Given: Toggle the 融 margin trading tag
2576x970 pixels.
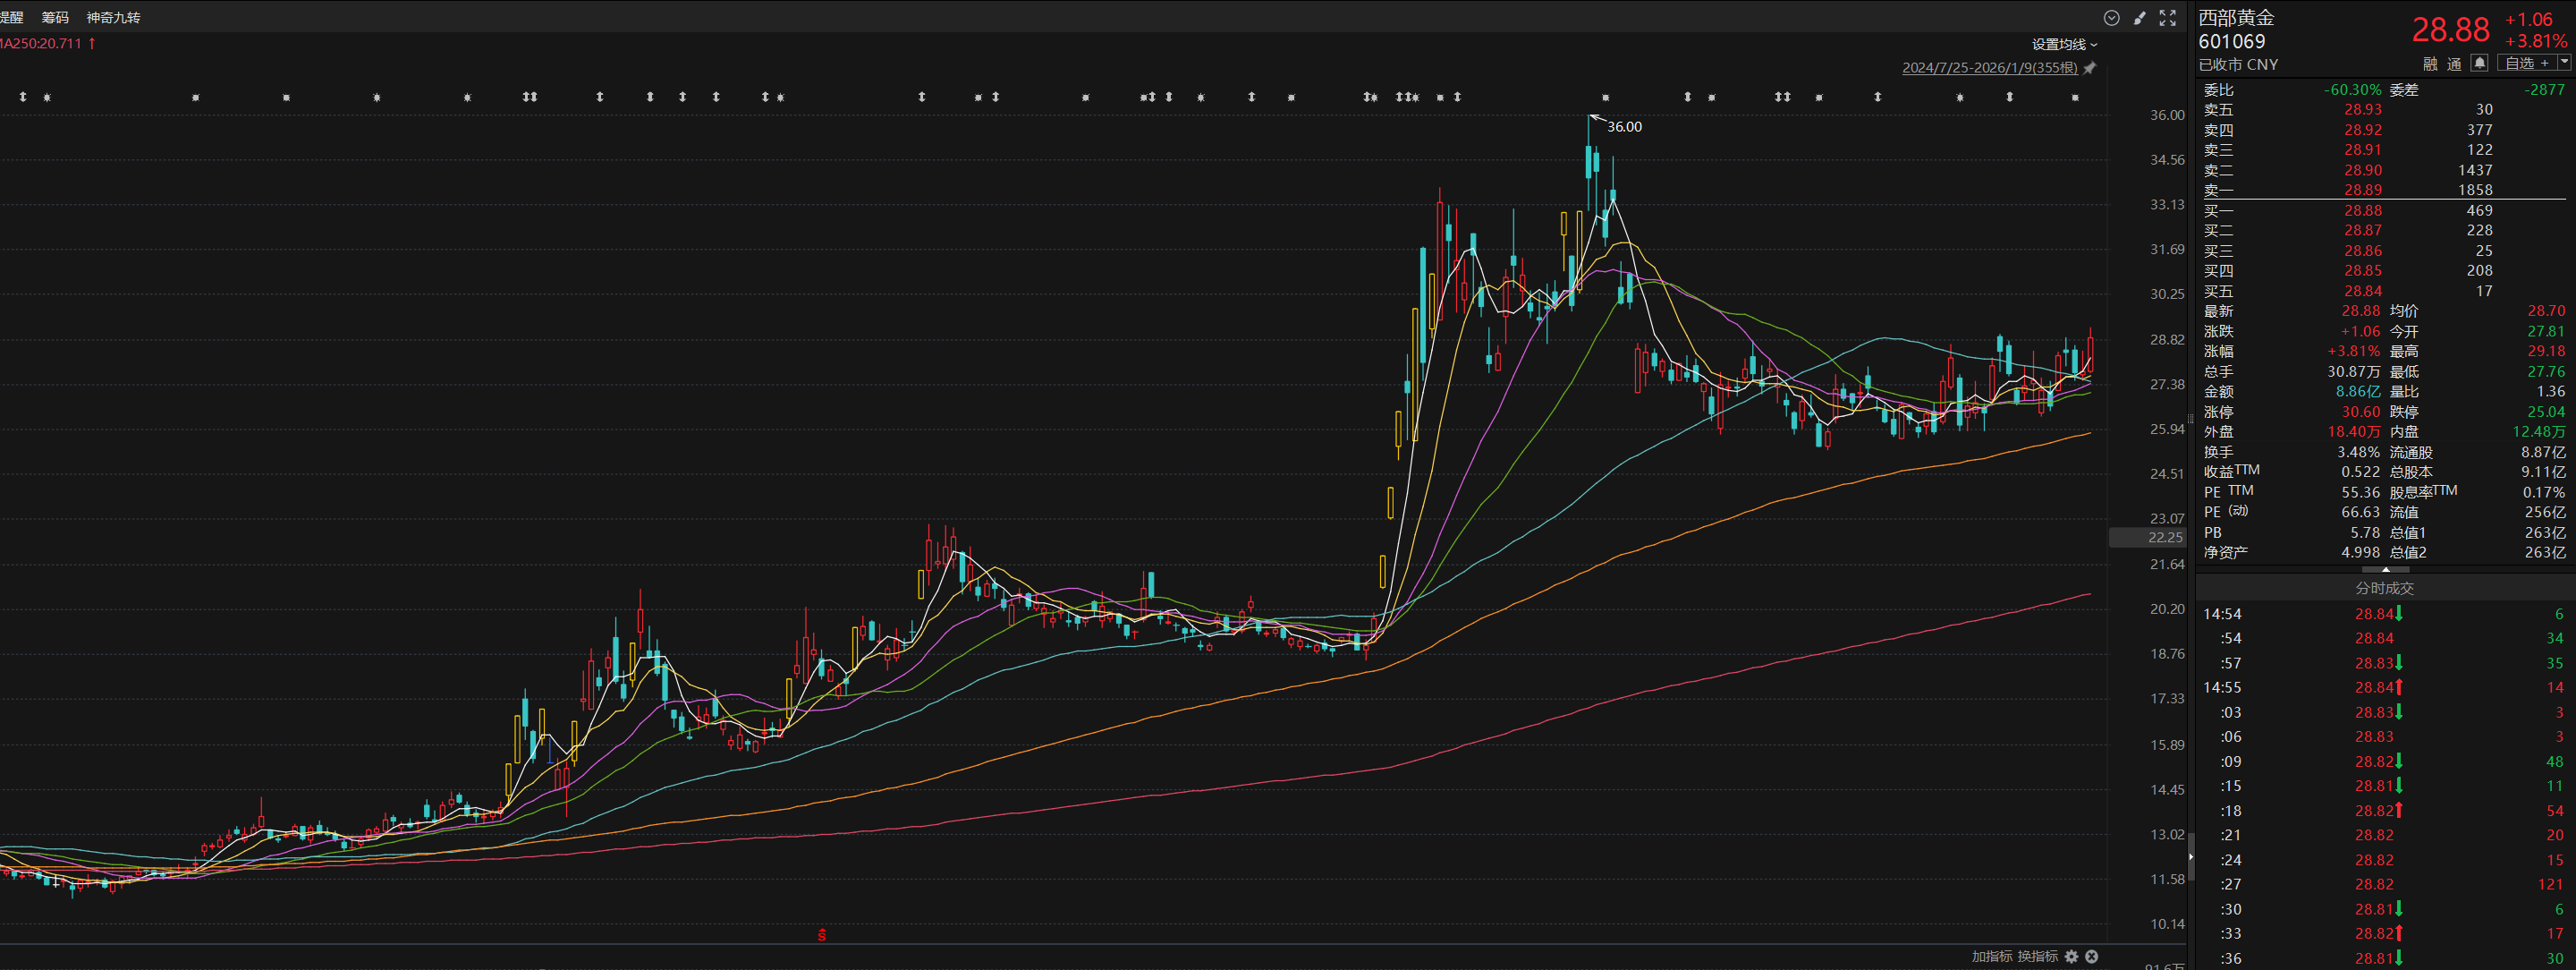Looking at the screenshot, I should pyautogui.click(x=2430, y=64).
